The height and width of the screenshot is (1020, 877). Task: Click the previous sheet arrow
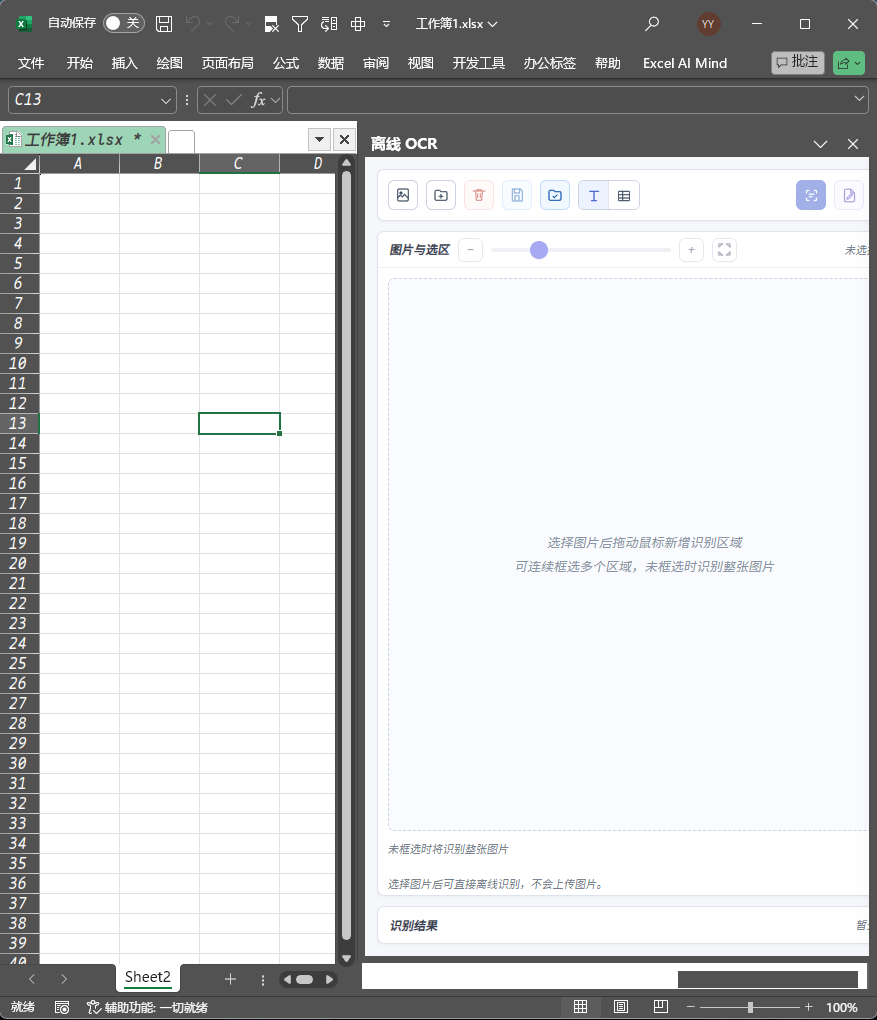[x=32, y=979]
